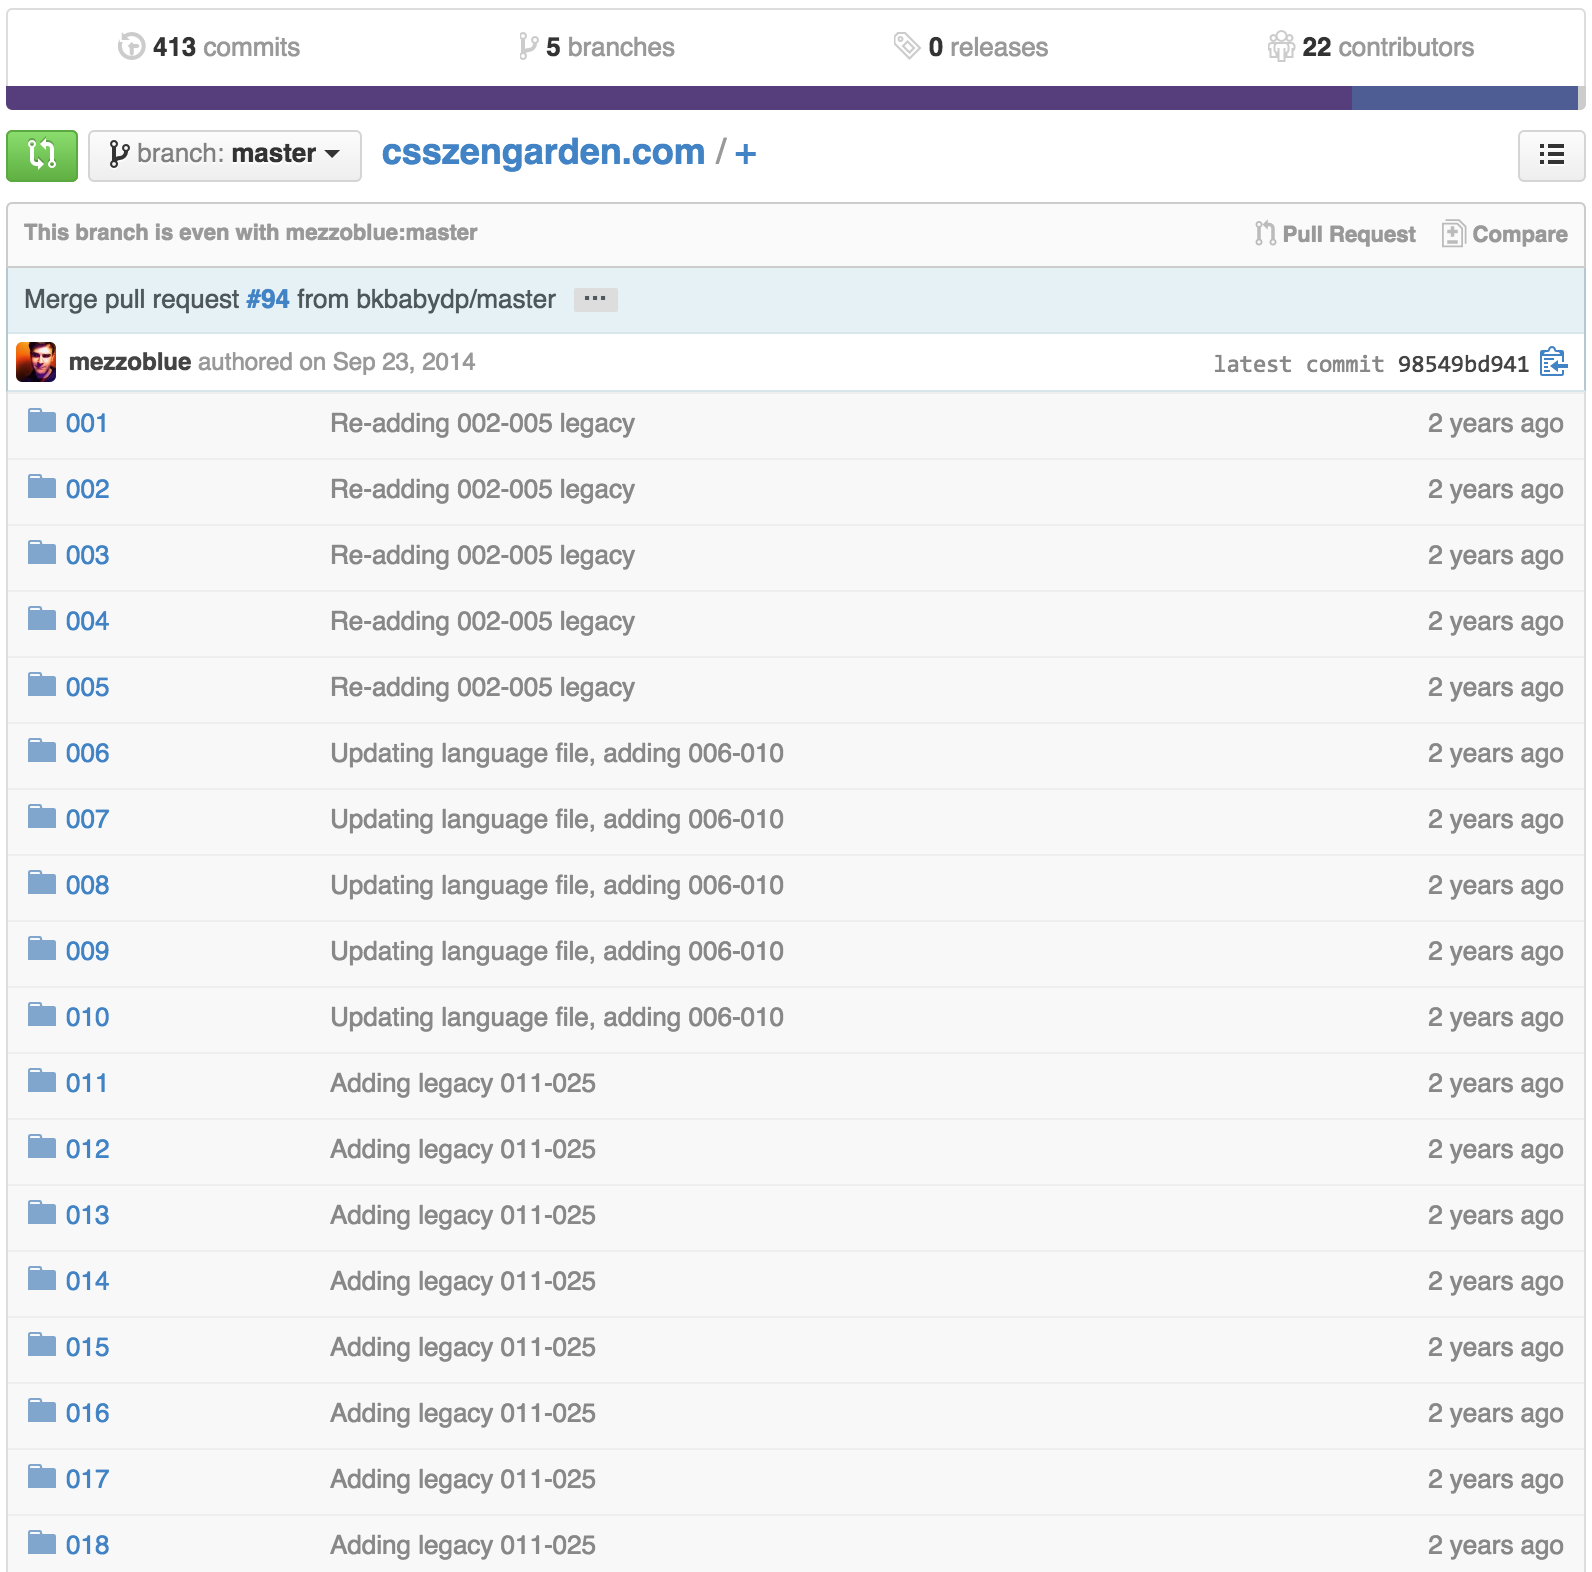1592x1572 pixels.
Task: Click the folder icon for 017
Action: click(x=42, y=1477)
